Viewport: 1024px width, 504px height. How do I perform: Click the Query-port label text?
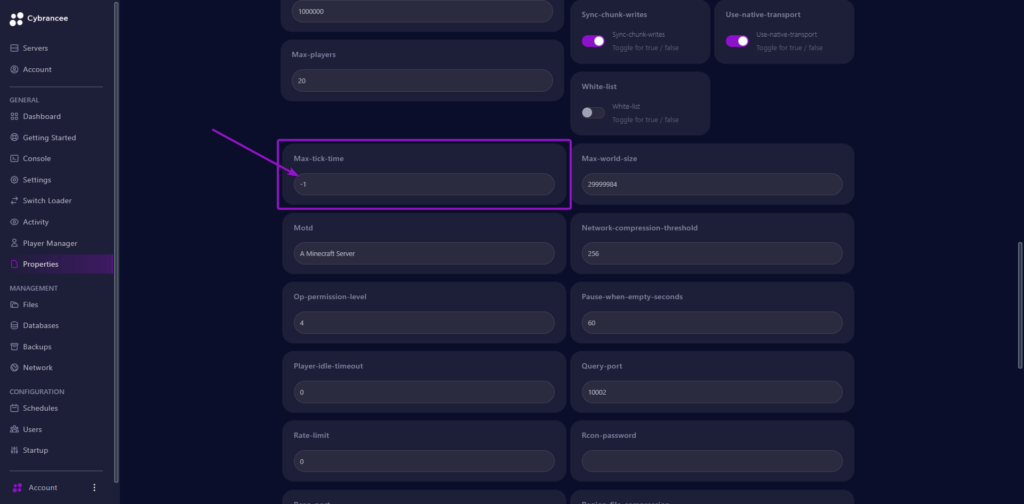602,366
